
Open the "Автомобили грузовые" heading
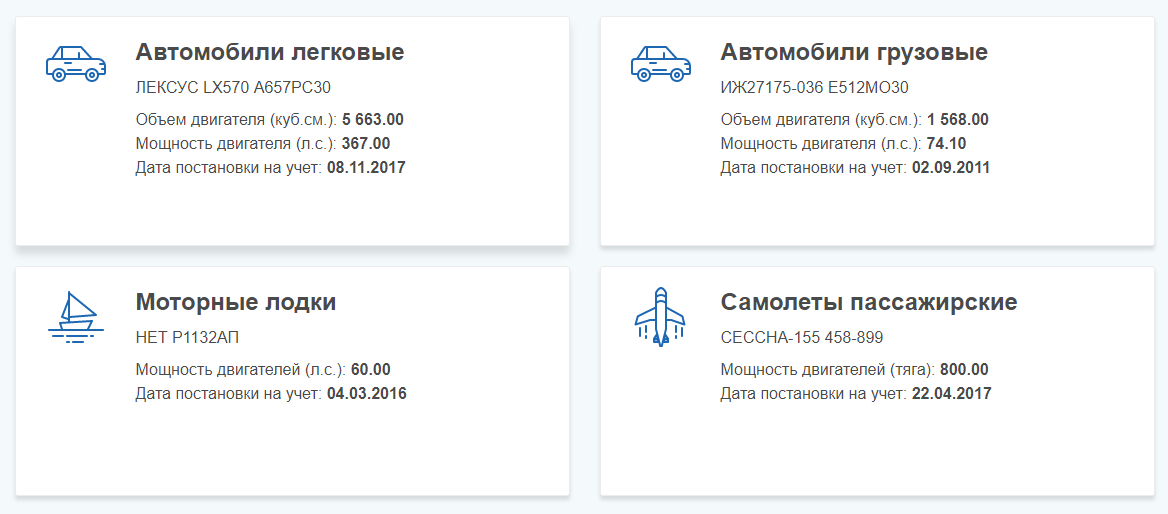(x=854, y=52)
